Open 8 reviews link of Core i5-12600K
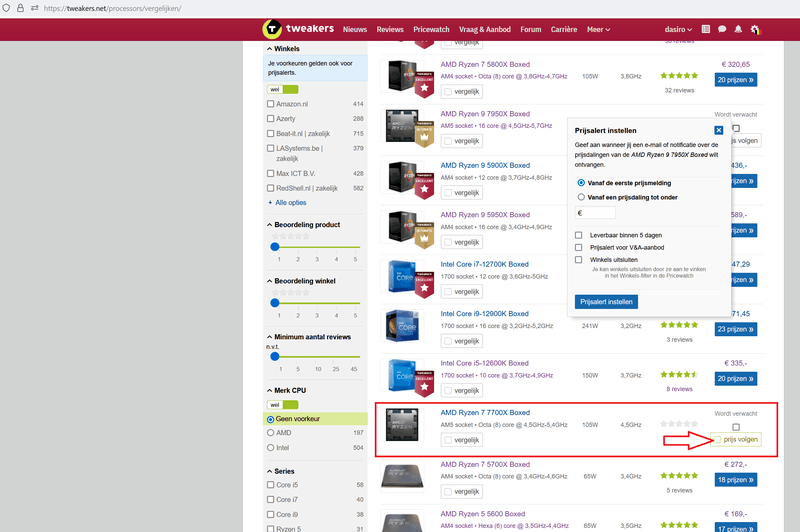The height and width of the screenshot is (532, 800). click(679, 389)
